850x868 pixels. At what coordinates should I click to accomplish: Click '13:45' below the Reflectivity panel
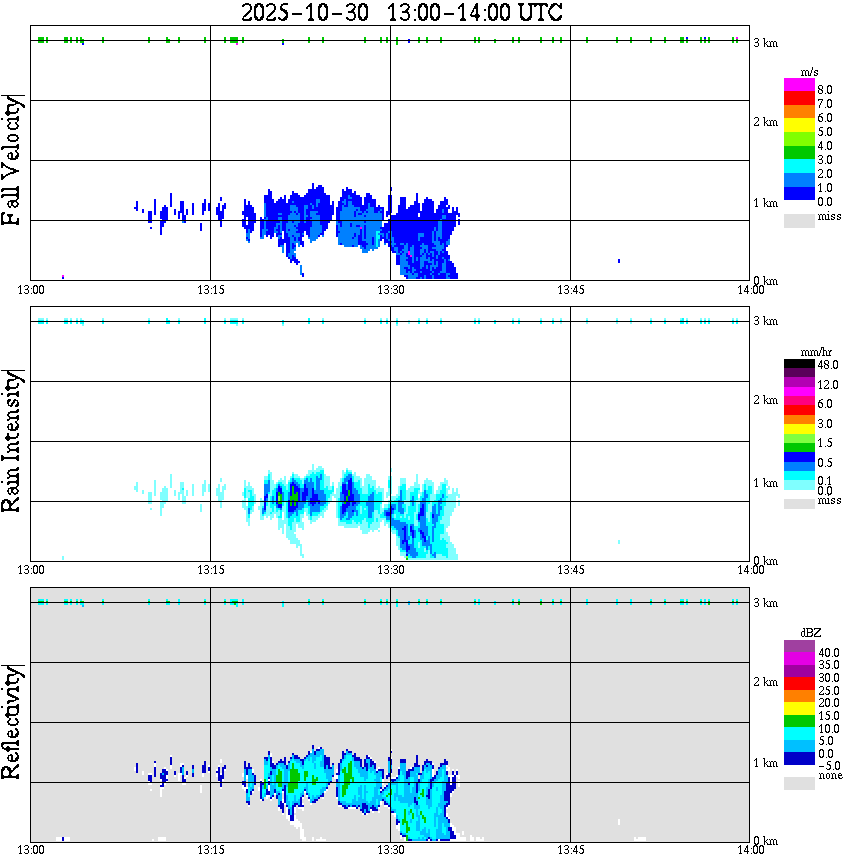[x=571, y=850]
